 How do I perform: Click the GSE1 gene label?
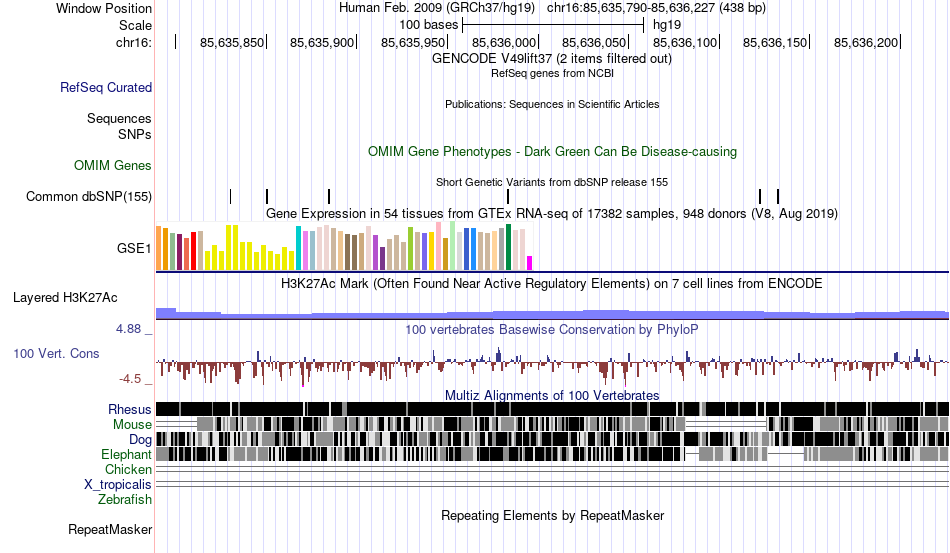click(x=134, y=248)
